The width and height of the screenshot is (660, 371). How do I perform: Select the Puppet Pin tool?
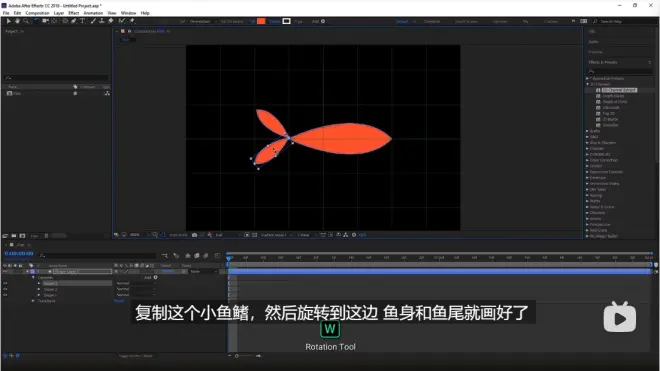pyautogui.click(x=132, y=21)
